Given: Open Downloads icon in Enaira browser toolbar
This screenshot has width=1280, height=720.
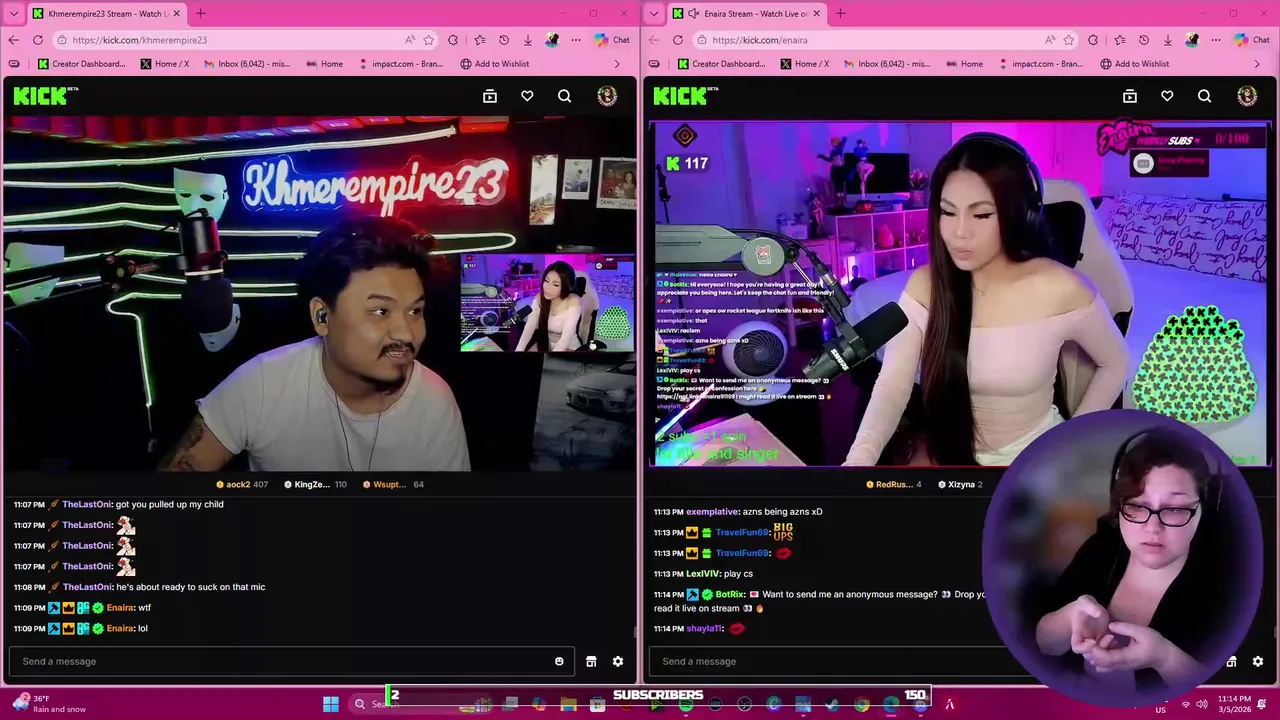Looking at the screenshot, I should [1168, 40].
